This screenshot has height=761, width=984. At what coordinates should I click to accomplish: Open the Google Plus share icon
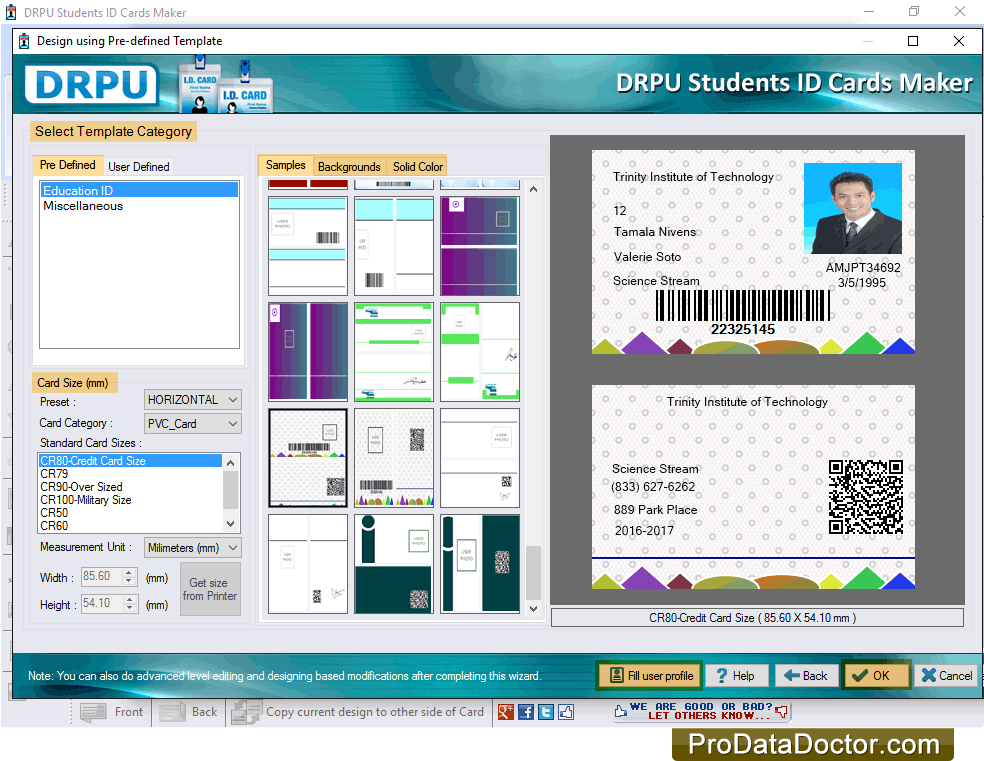(x=506, y=712)
